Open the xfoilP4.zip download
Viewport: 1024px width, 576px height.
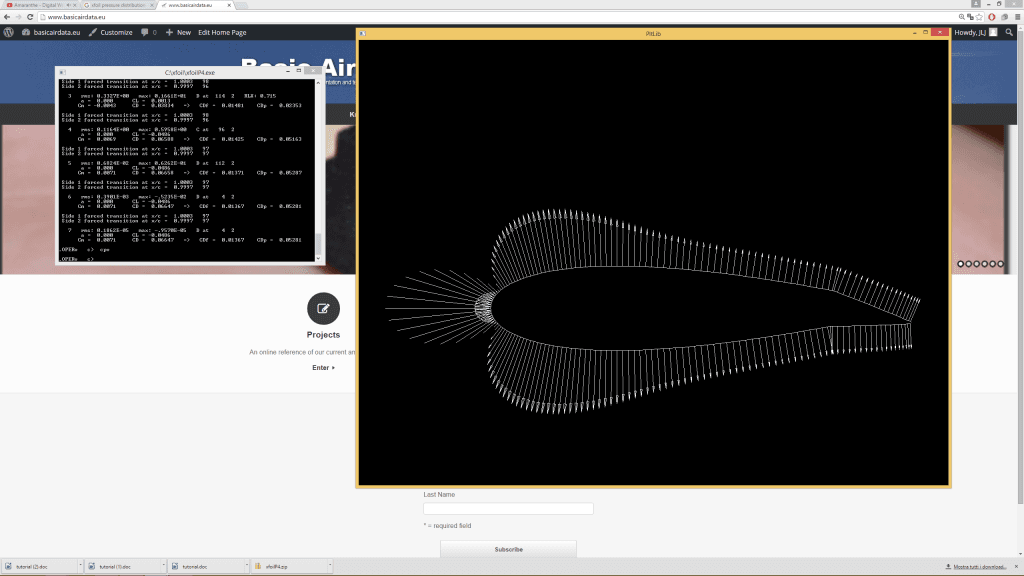(x=289, y=566)
